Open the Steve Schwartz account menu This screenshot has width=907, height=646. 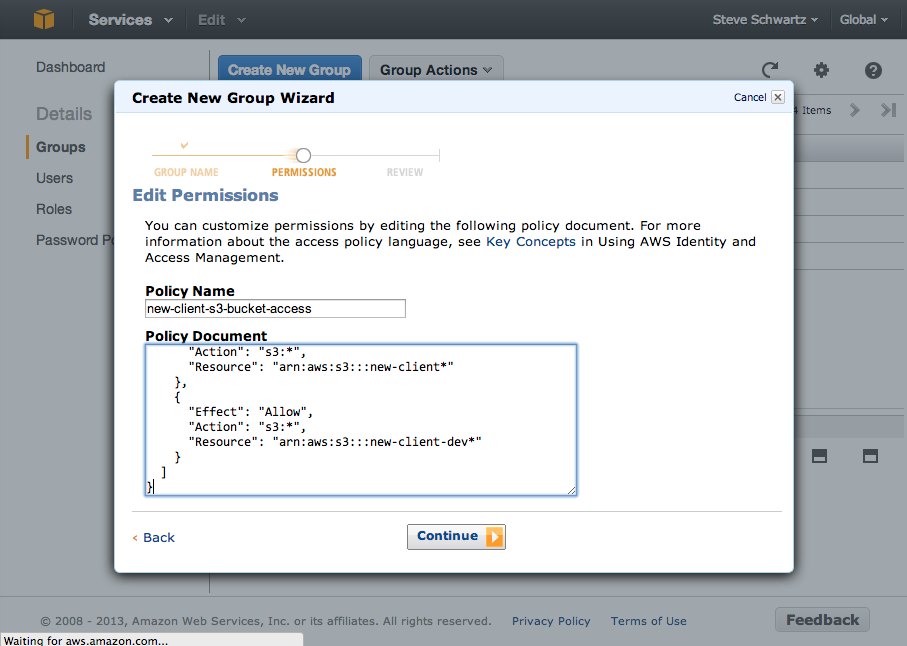[765, 20]
